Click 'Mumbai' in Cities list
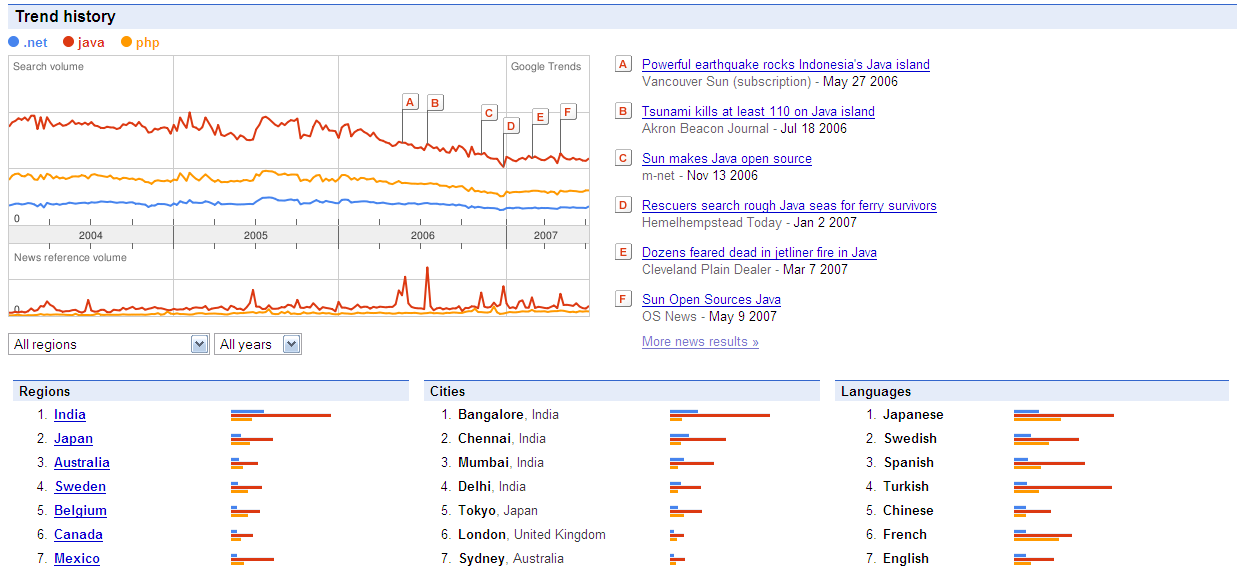This screenshot has width=1237, height=571. (x=484, y=462)
